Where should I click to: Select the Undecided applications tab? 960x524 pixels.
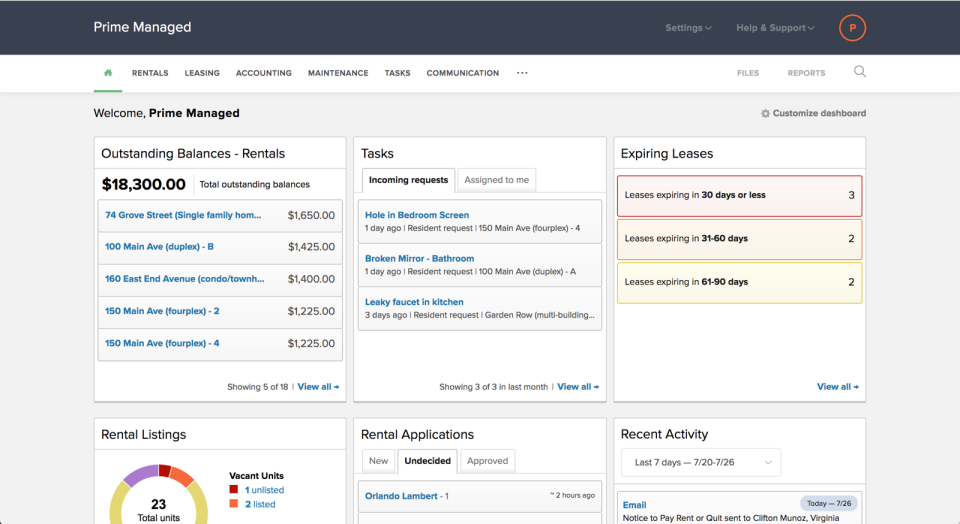[x=427, y=461]
